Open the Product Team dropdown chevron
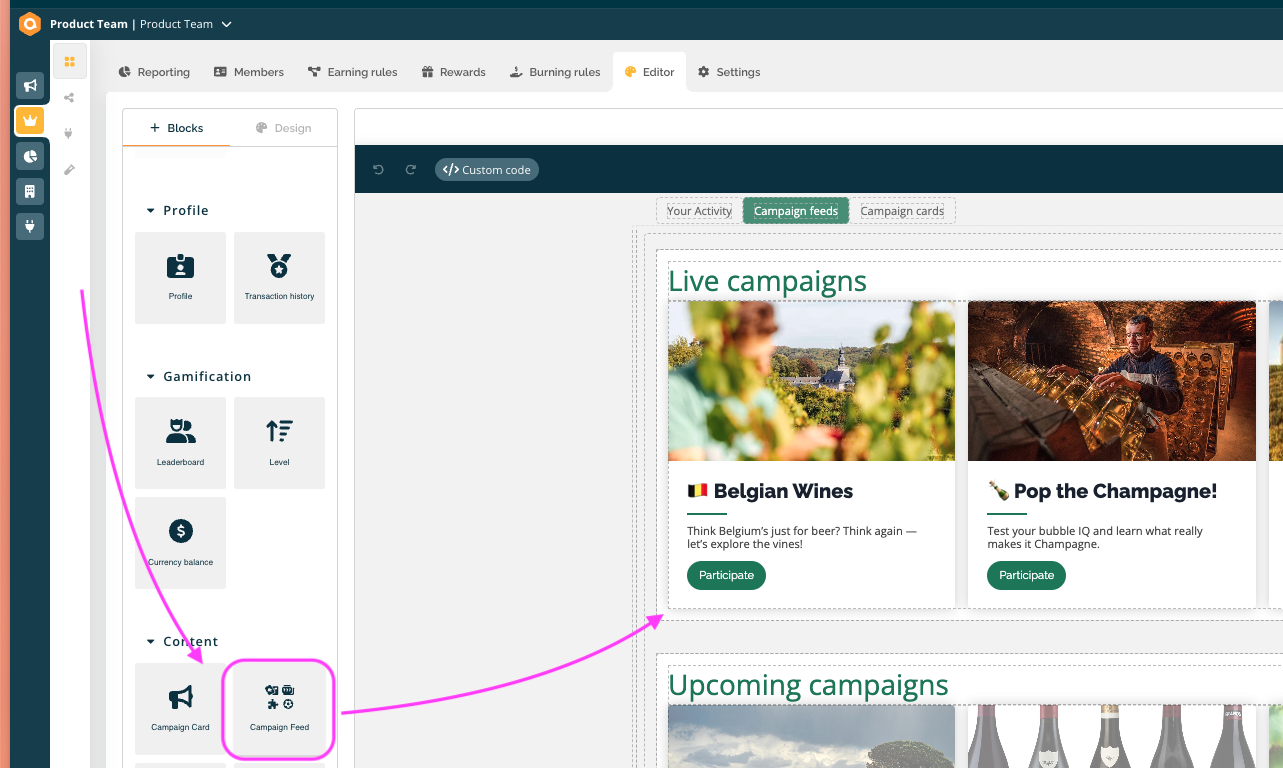Image resolution: width=1283 pixels, height=768 pixels. click(x=227, y=24)
